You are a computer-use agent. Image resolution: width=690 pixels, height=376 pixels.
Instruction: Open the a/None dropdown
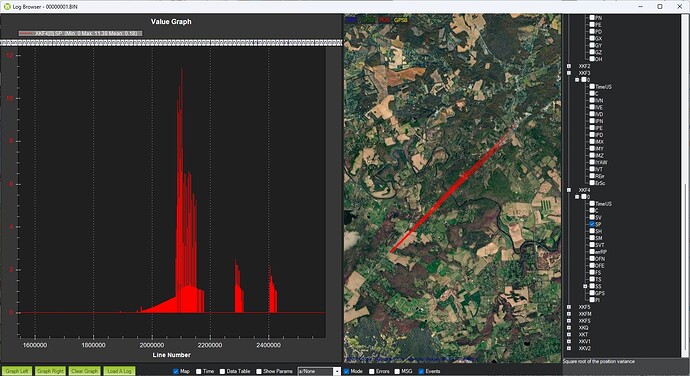point(319,371)
